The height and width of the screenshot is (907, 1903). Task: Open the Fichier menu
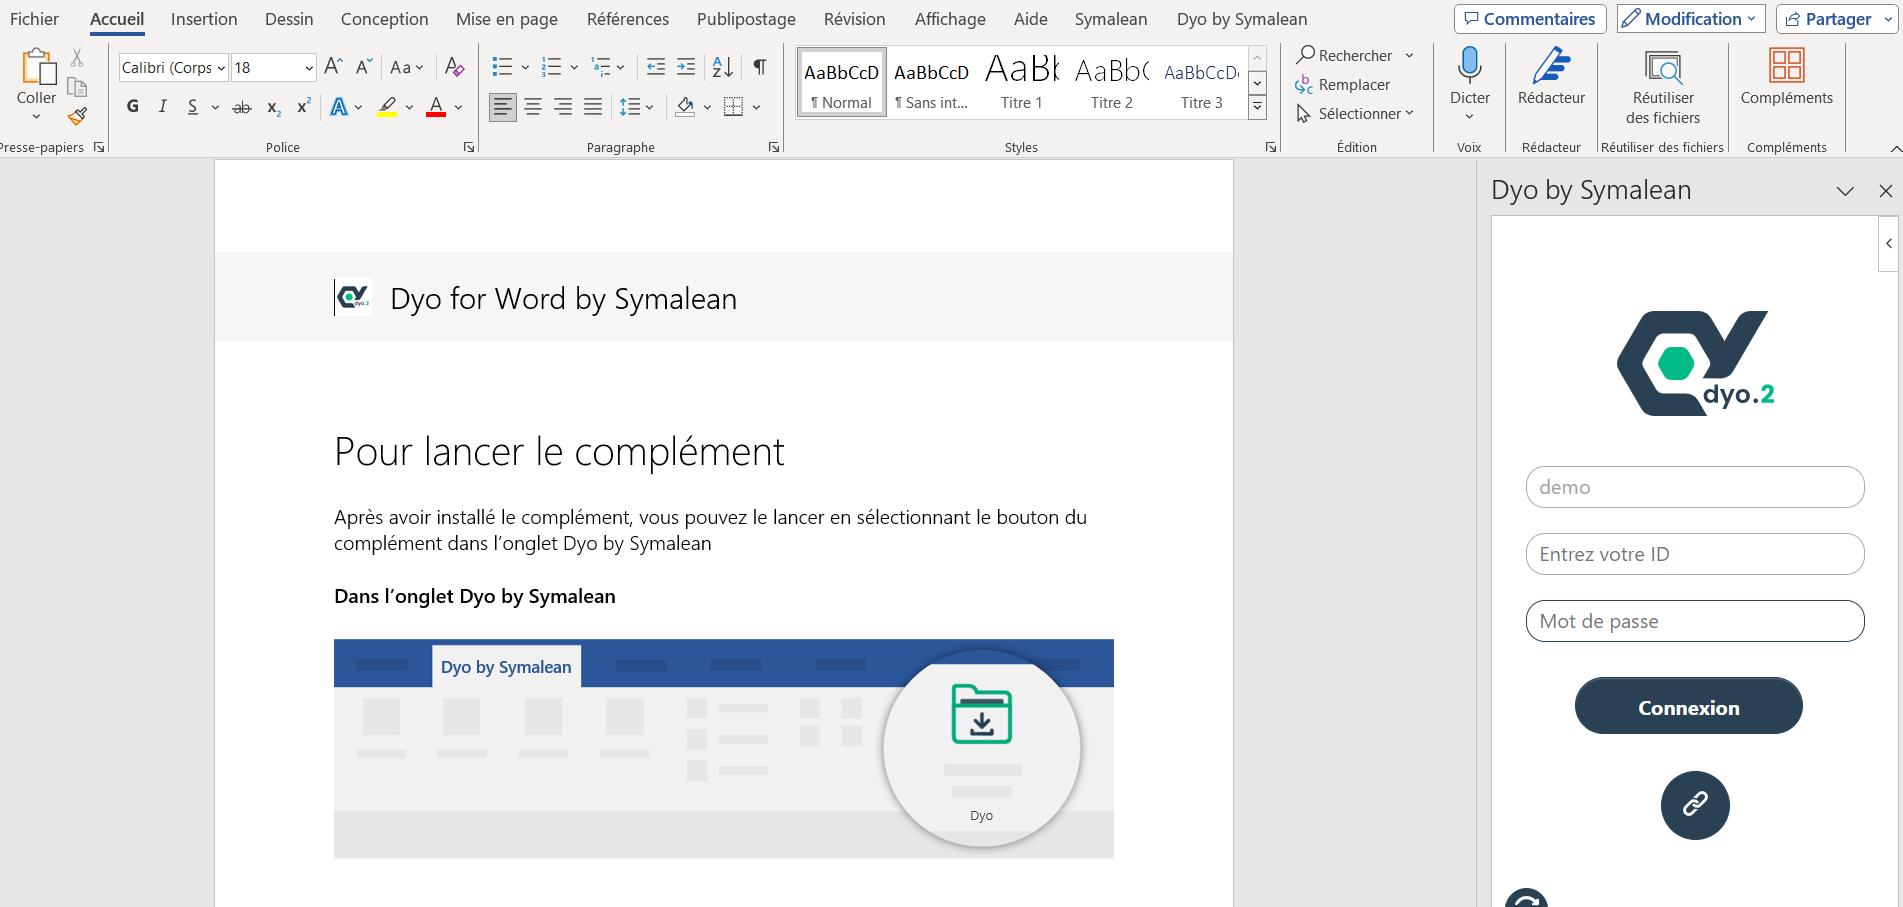pos(34,19)
